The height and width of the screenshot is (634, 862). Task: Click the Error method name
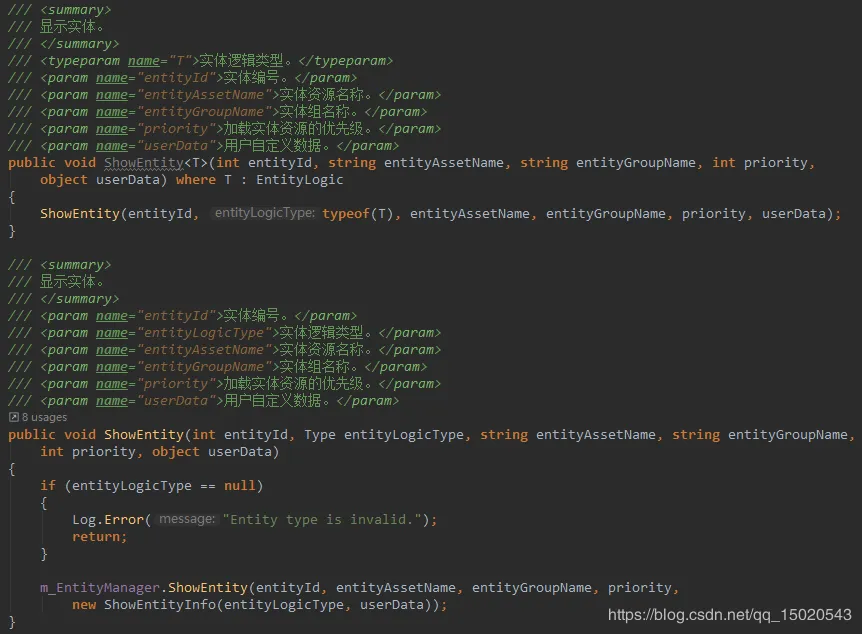[x=124, y=520]
